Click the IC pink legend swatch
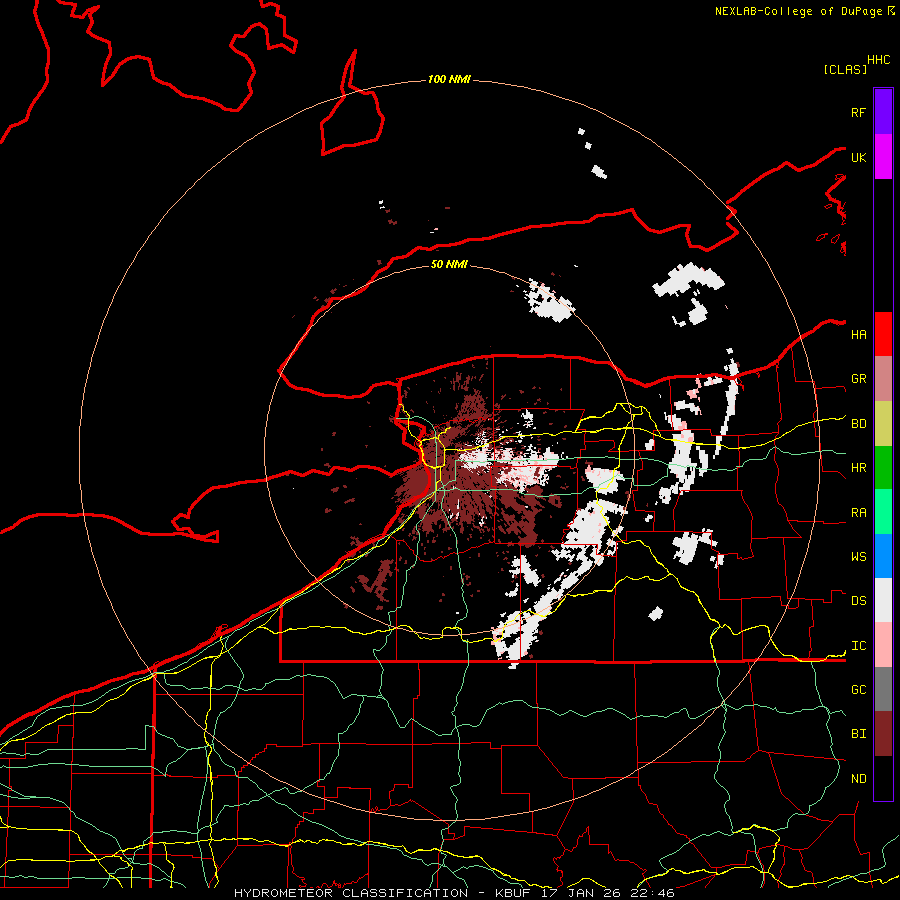The height and width of the screenshot is (900, 900). [x=883, y=645]
